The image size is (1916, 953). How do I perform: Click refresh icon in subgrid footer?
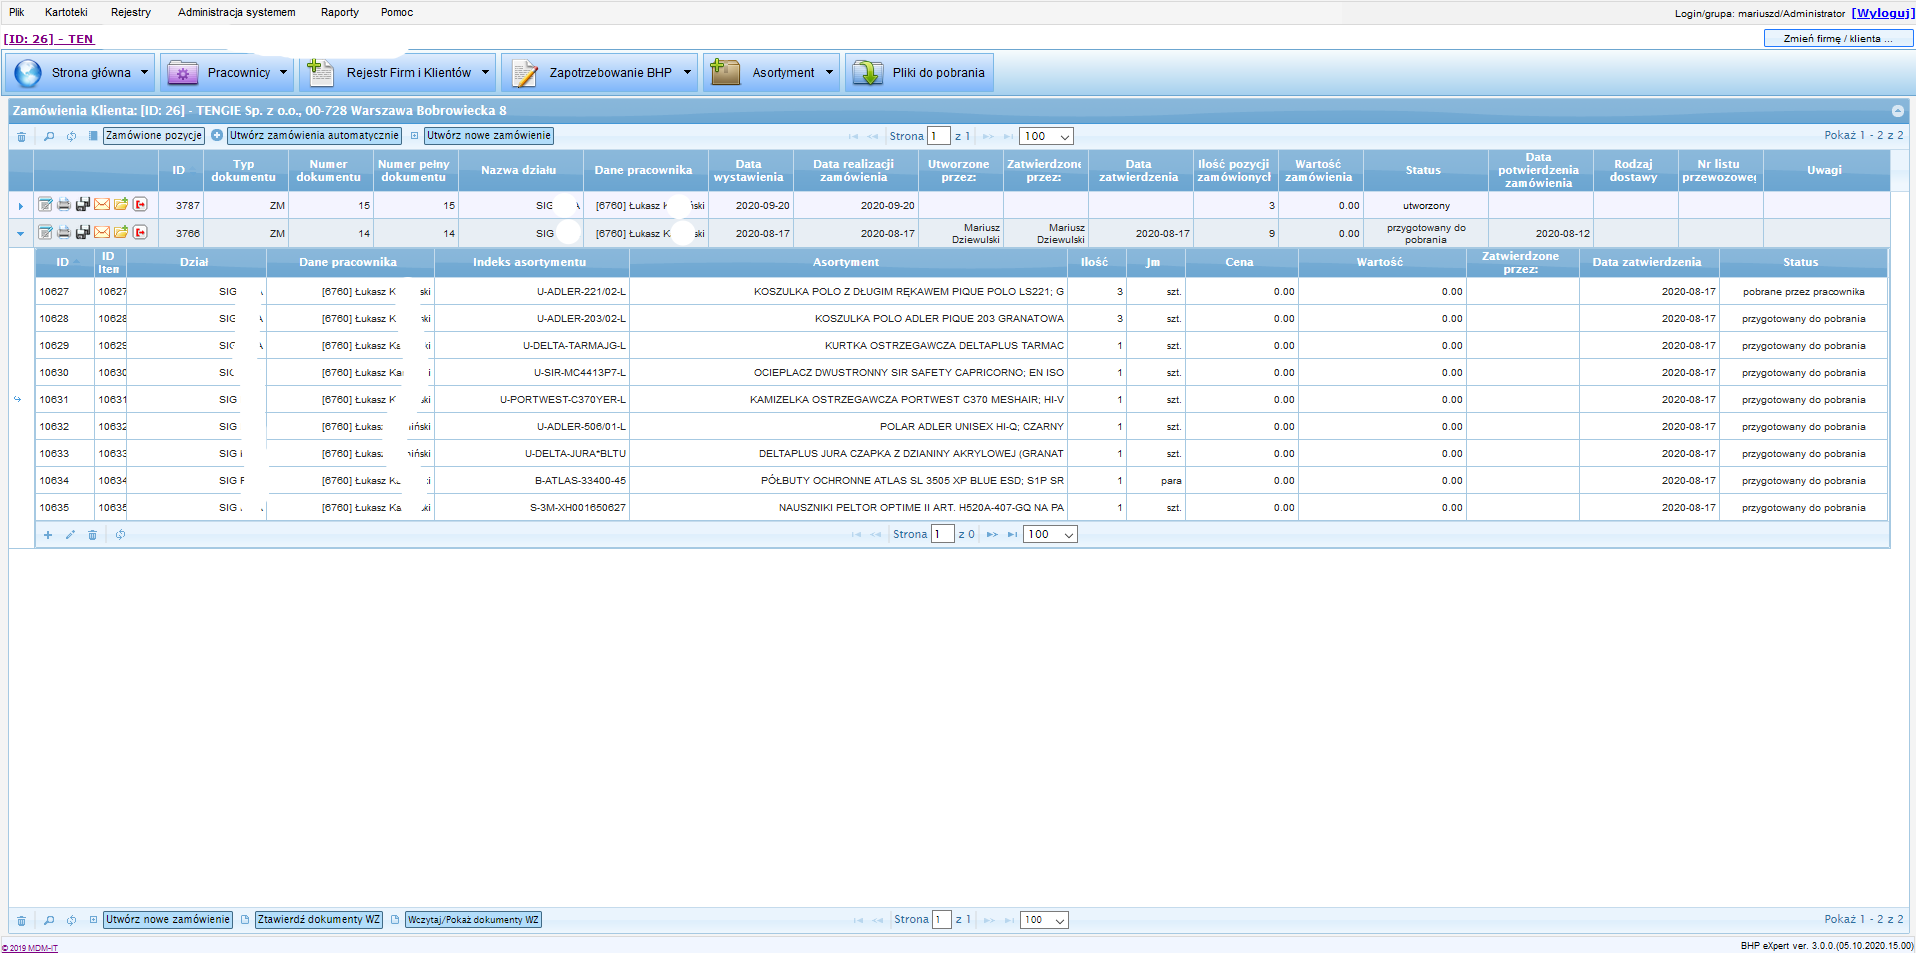[120, 535]
